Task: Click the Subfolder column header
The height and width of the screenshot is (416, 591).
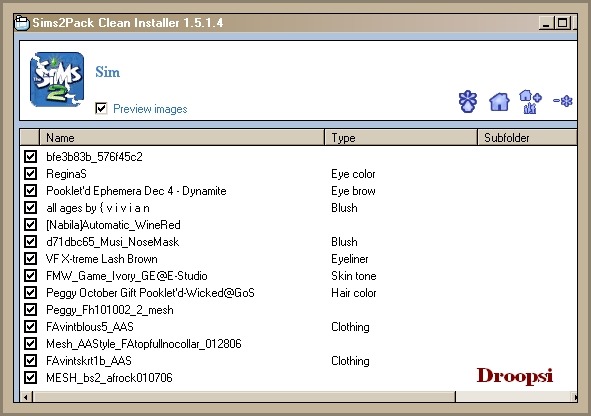Action: 527,138
